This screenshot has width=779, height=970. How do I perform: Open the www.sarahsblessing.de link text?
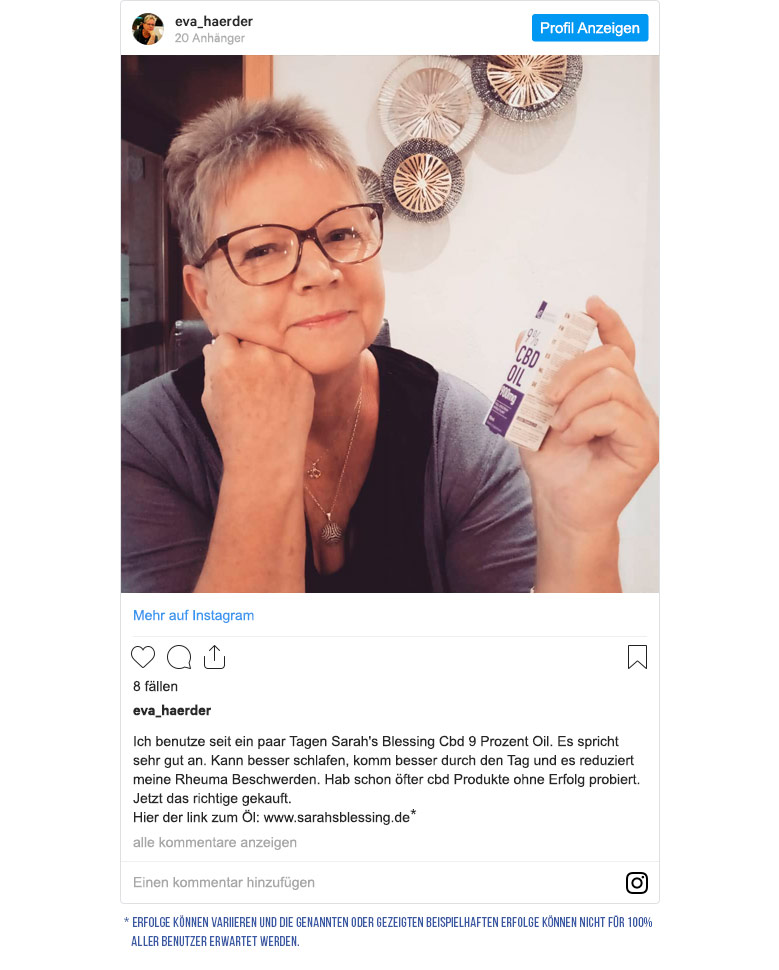tap(337, 817)
